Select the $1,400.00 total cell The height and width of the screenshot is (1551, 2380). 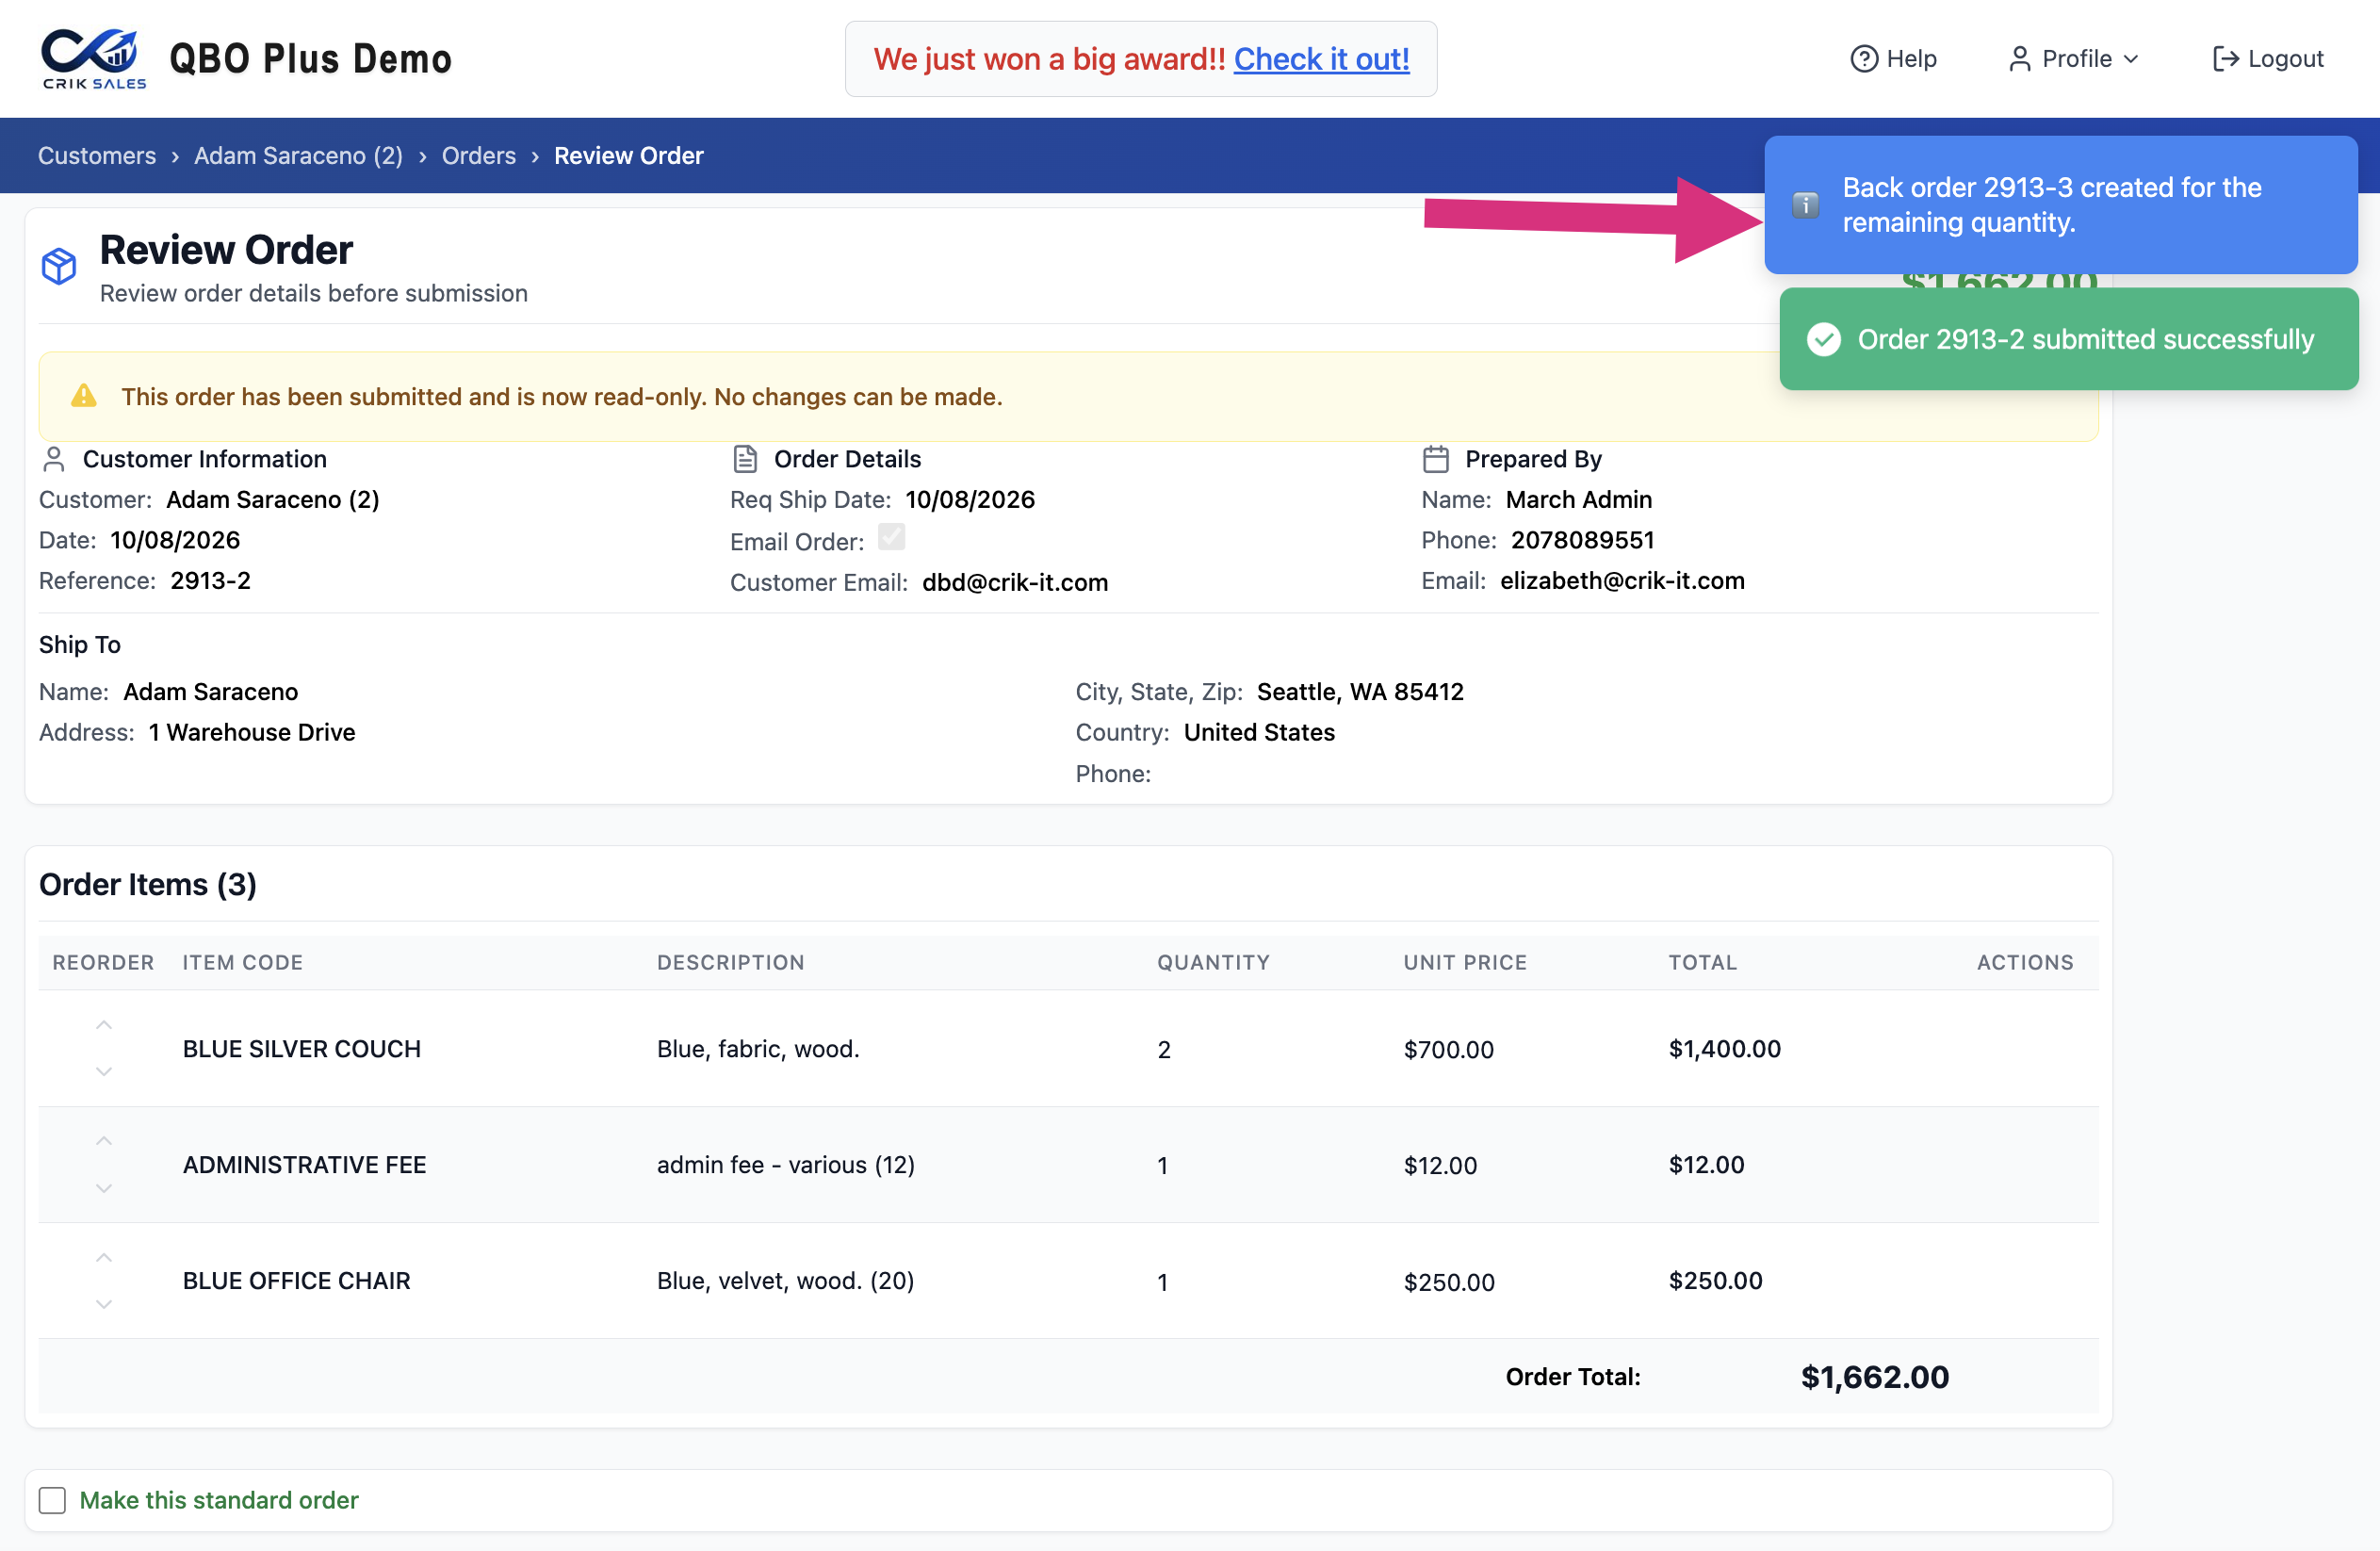pos(1724,1048)
